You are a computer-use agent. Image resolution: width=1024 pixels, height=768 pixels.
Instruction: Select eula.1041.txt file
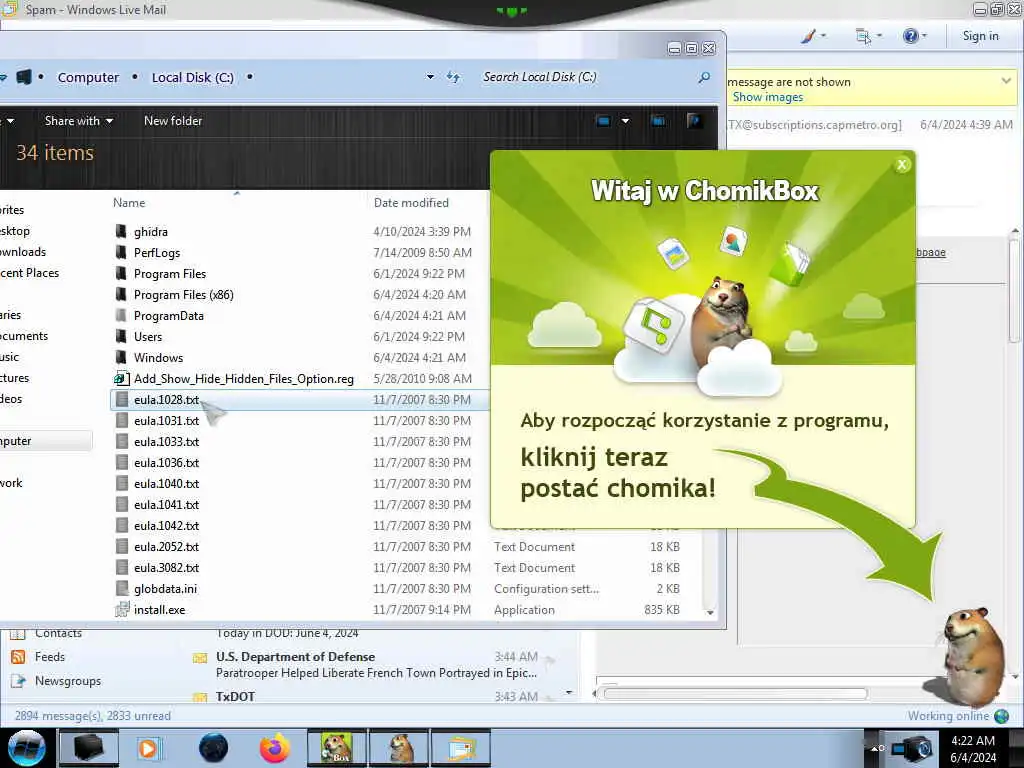166,504
